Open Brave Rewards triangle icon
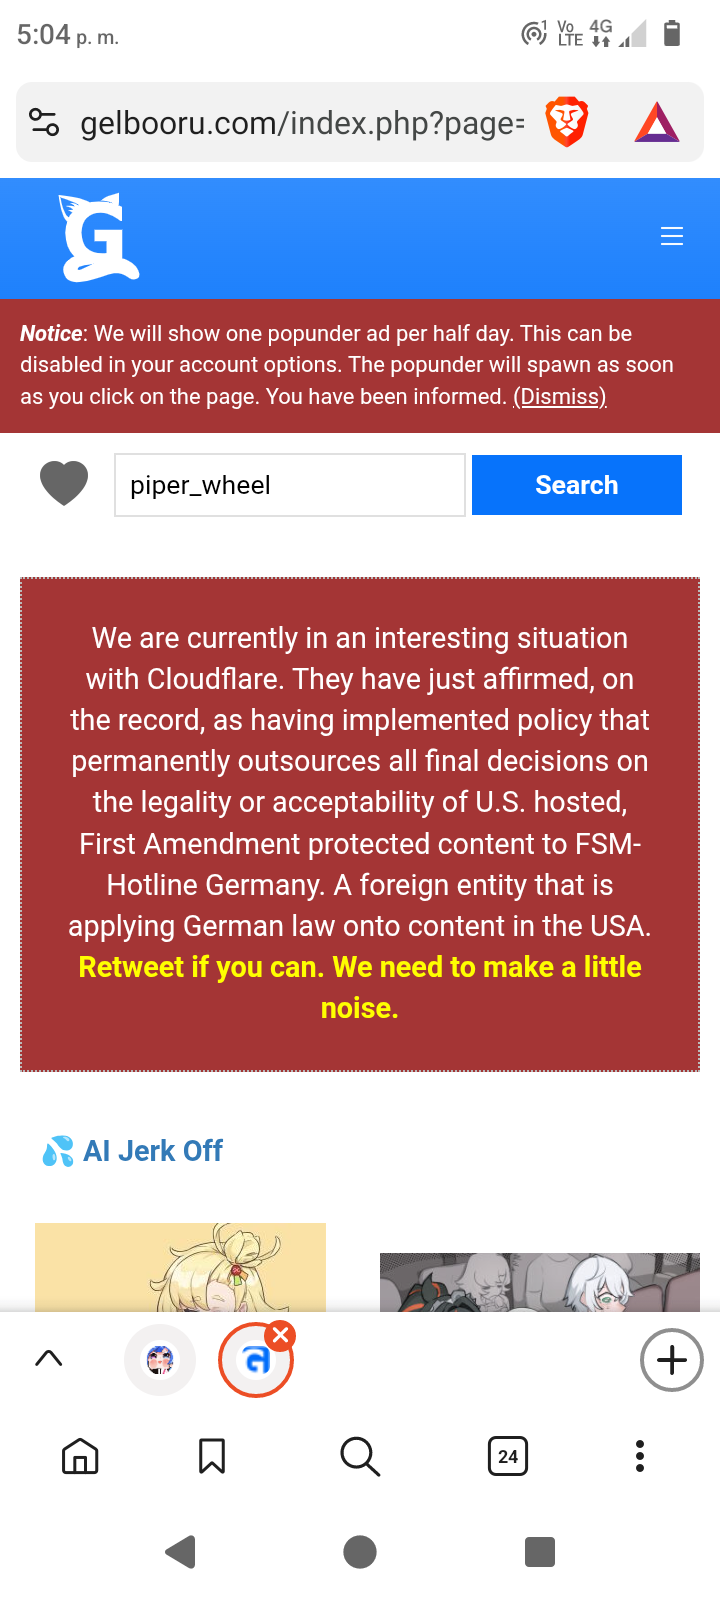This screenshot has width=720, height=1600. (x=657, y=123)
